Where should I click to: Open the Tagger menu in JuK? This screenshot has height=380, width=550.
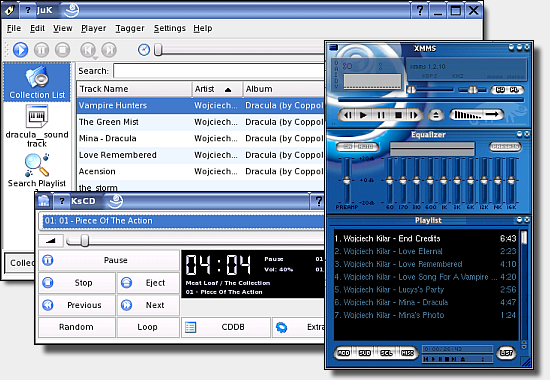[x=130, y=28]
